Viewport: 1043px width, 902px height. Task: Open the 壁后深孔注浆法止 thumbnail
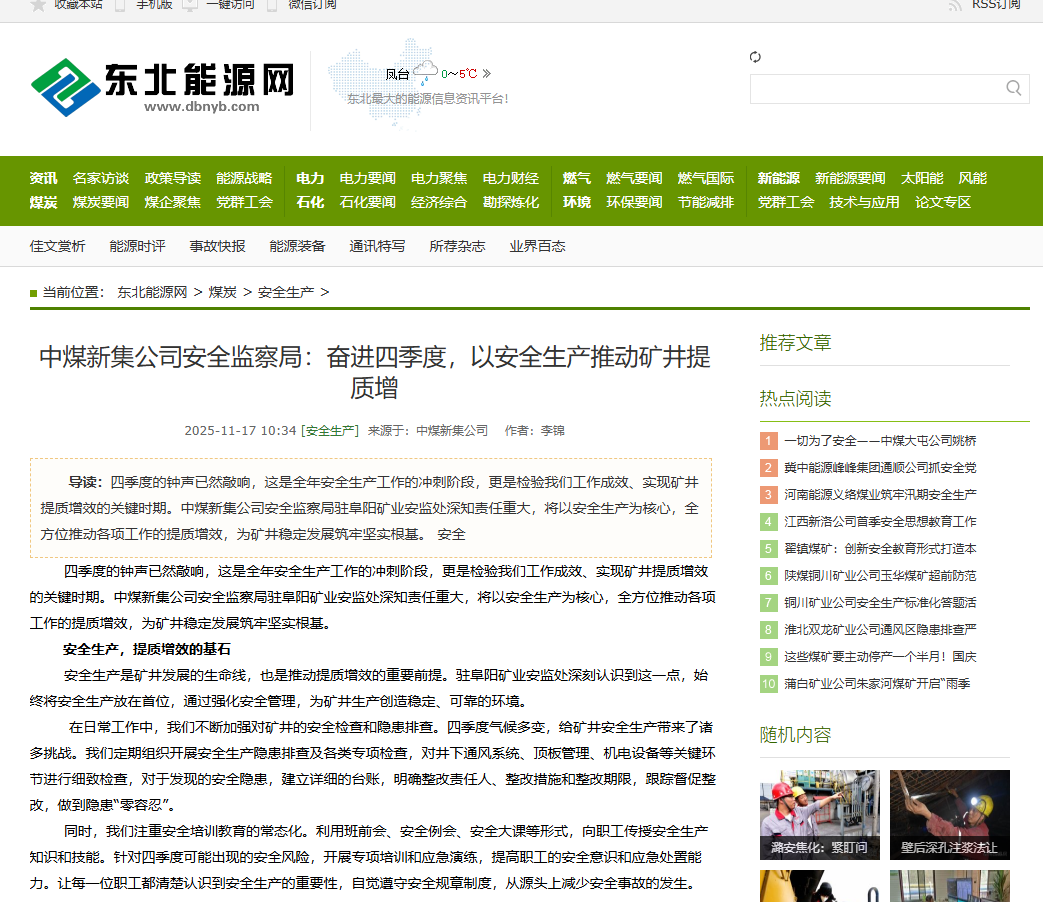949,815
